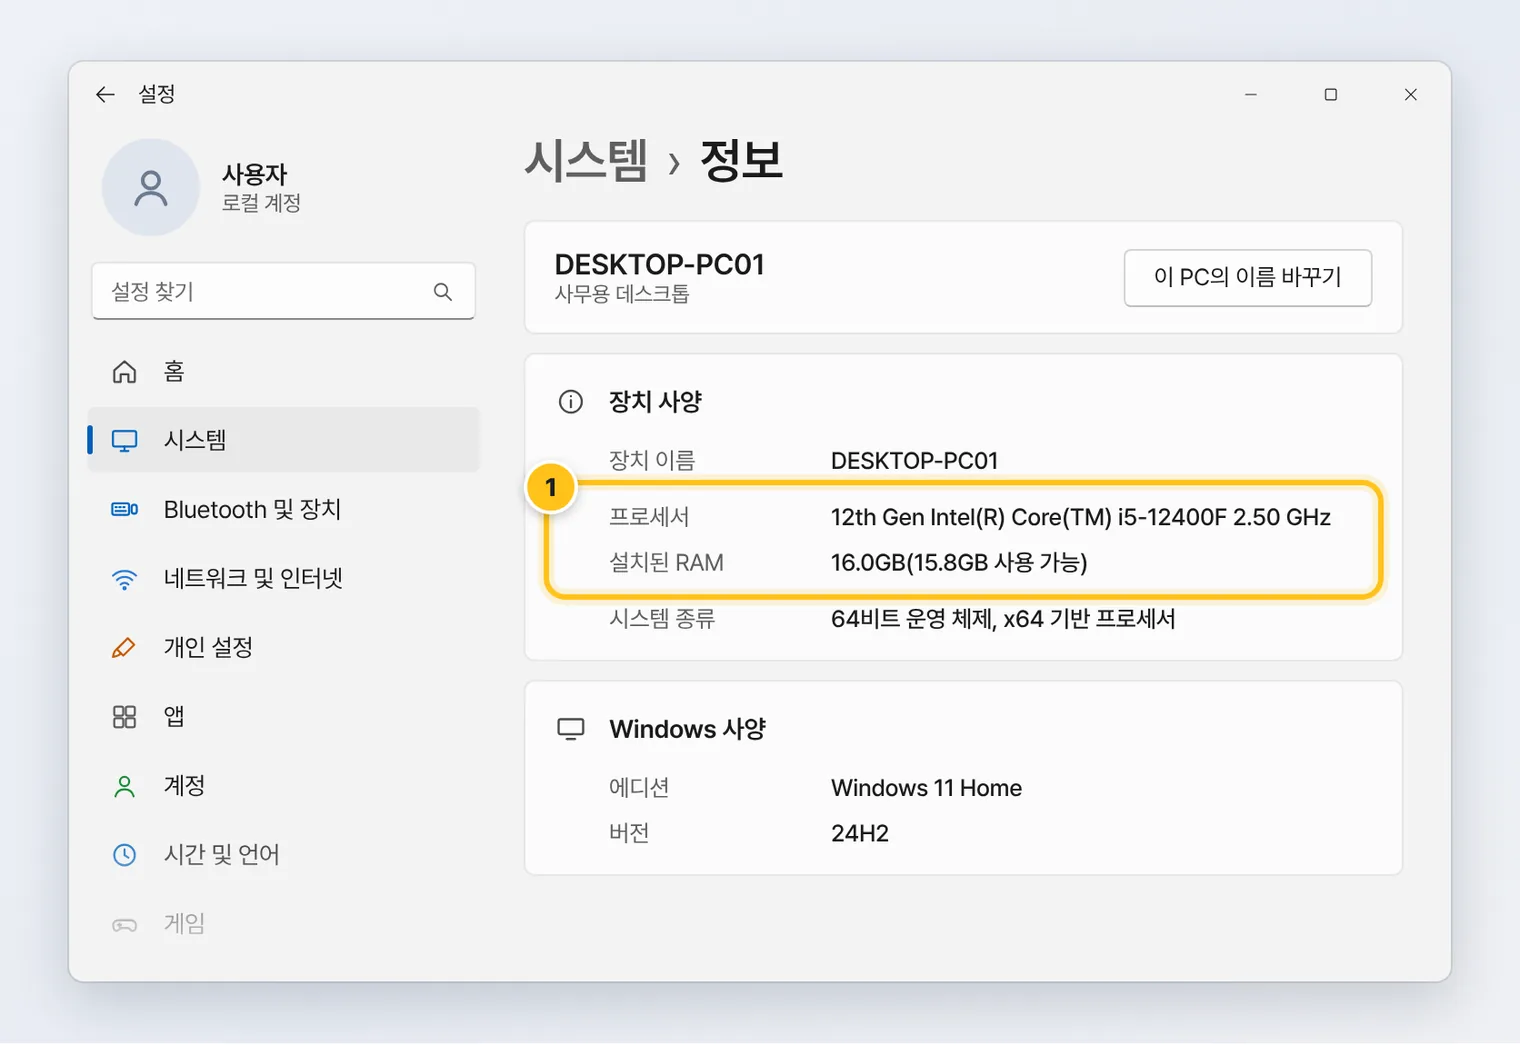The width and height of the screenshot is (1520, 1045).
Task: Open the 홈 sidebar item
Action: click(x=284, y=372)
